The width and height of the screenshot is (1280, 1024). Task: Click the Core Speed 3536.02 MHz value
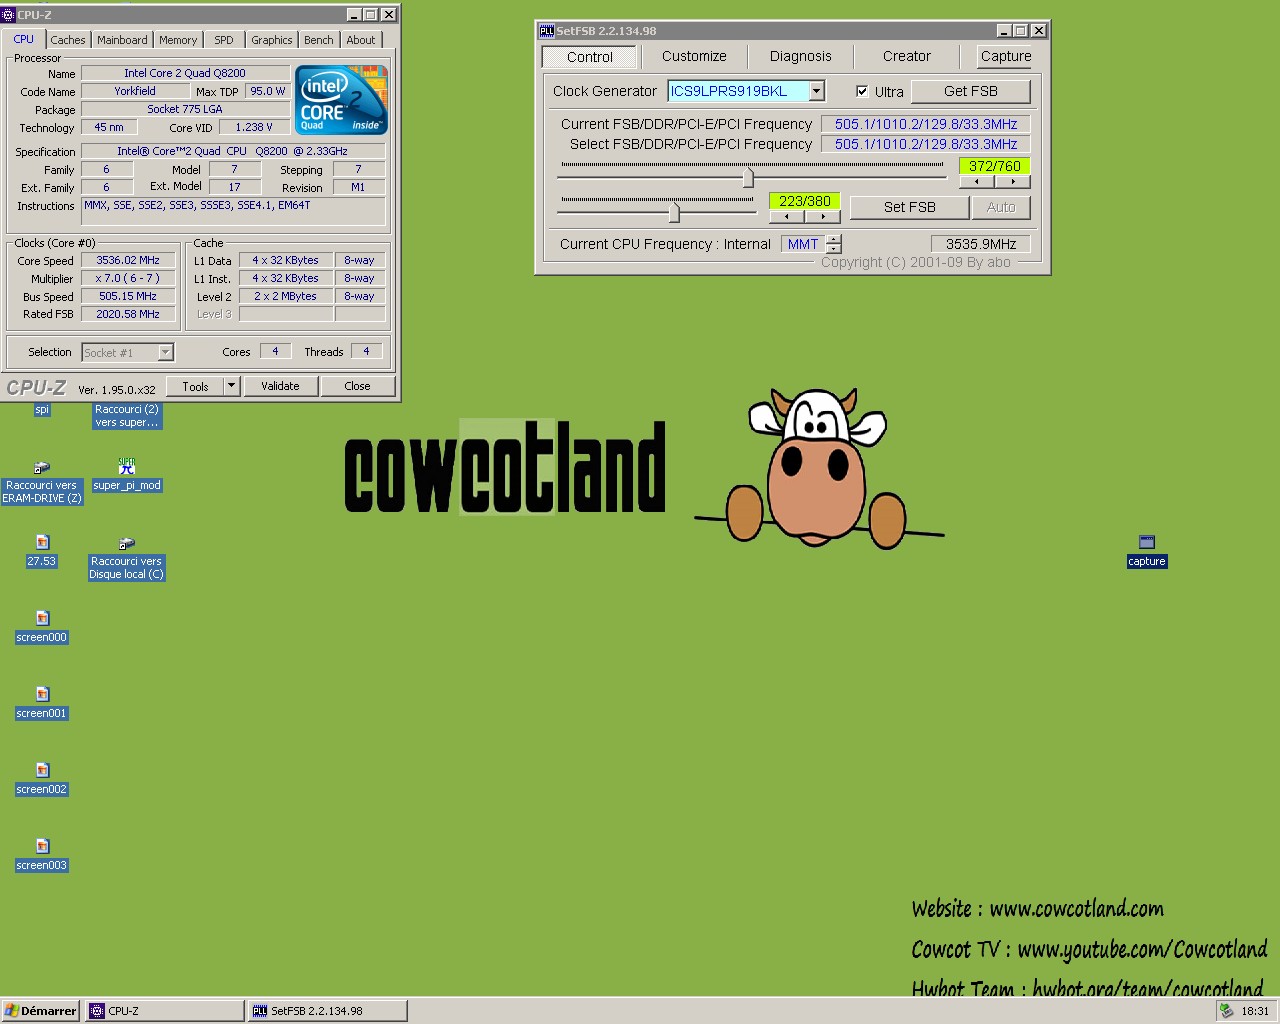[128, 260]
